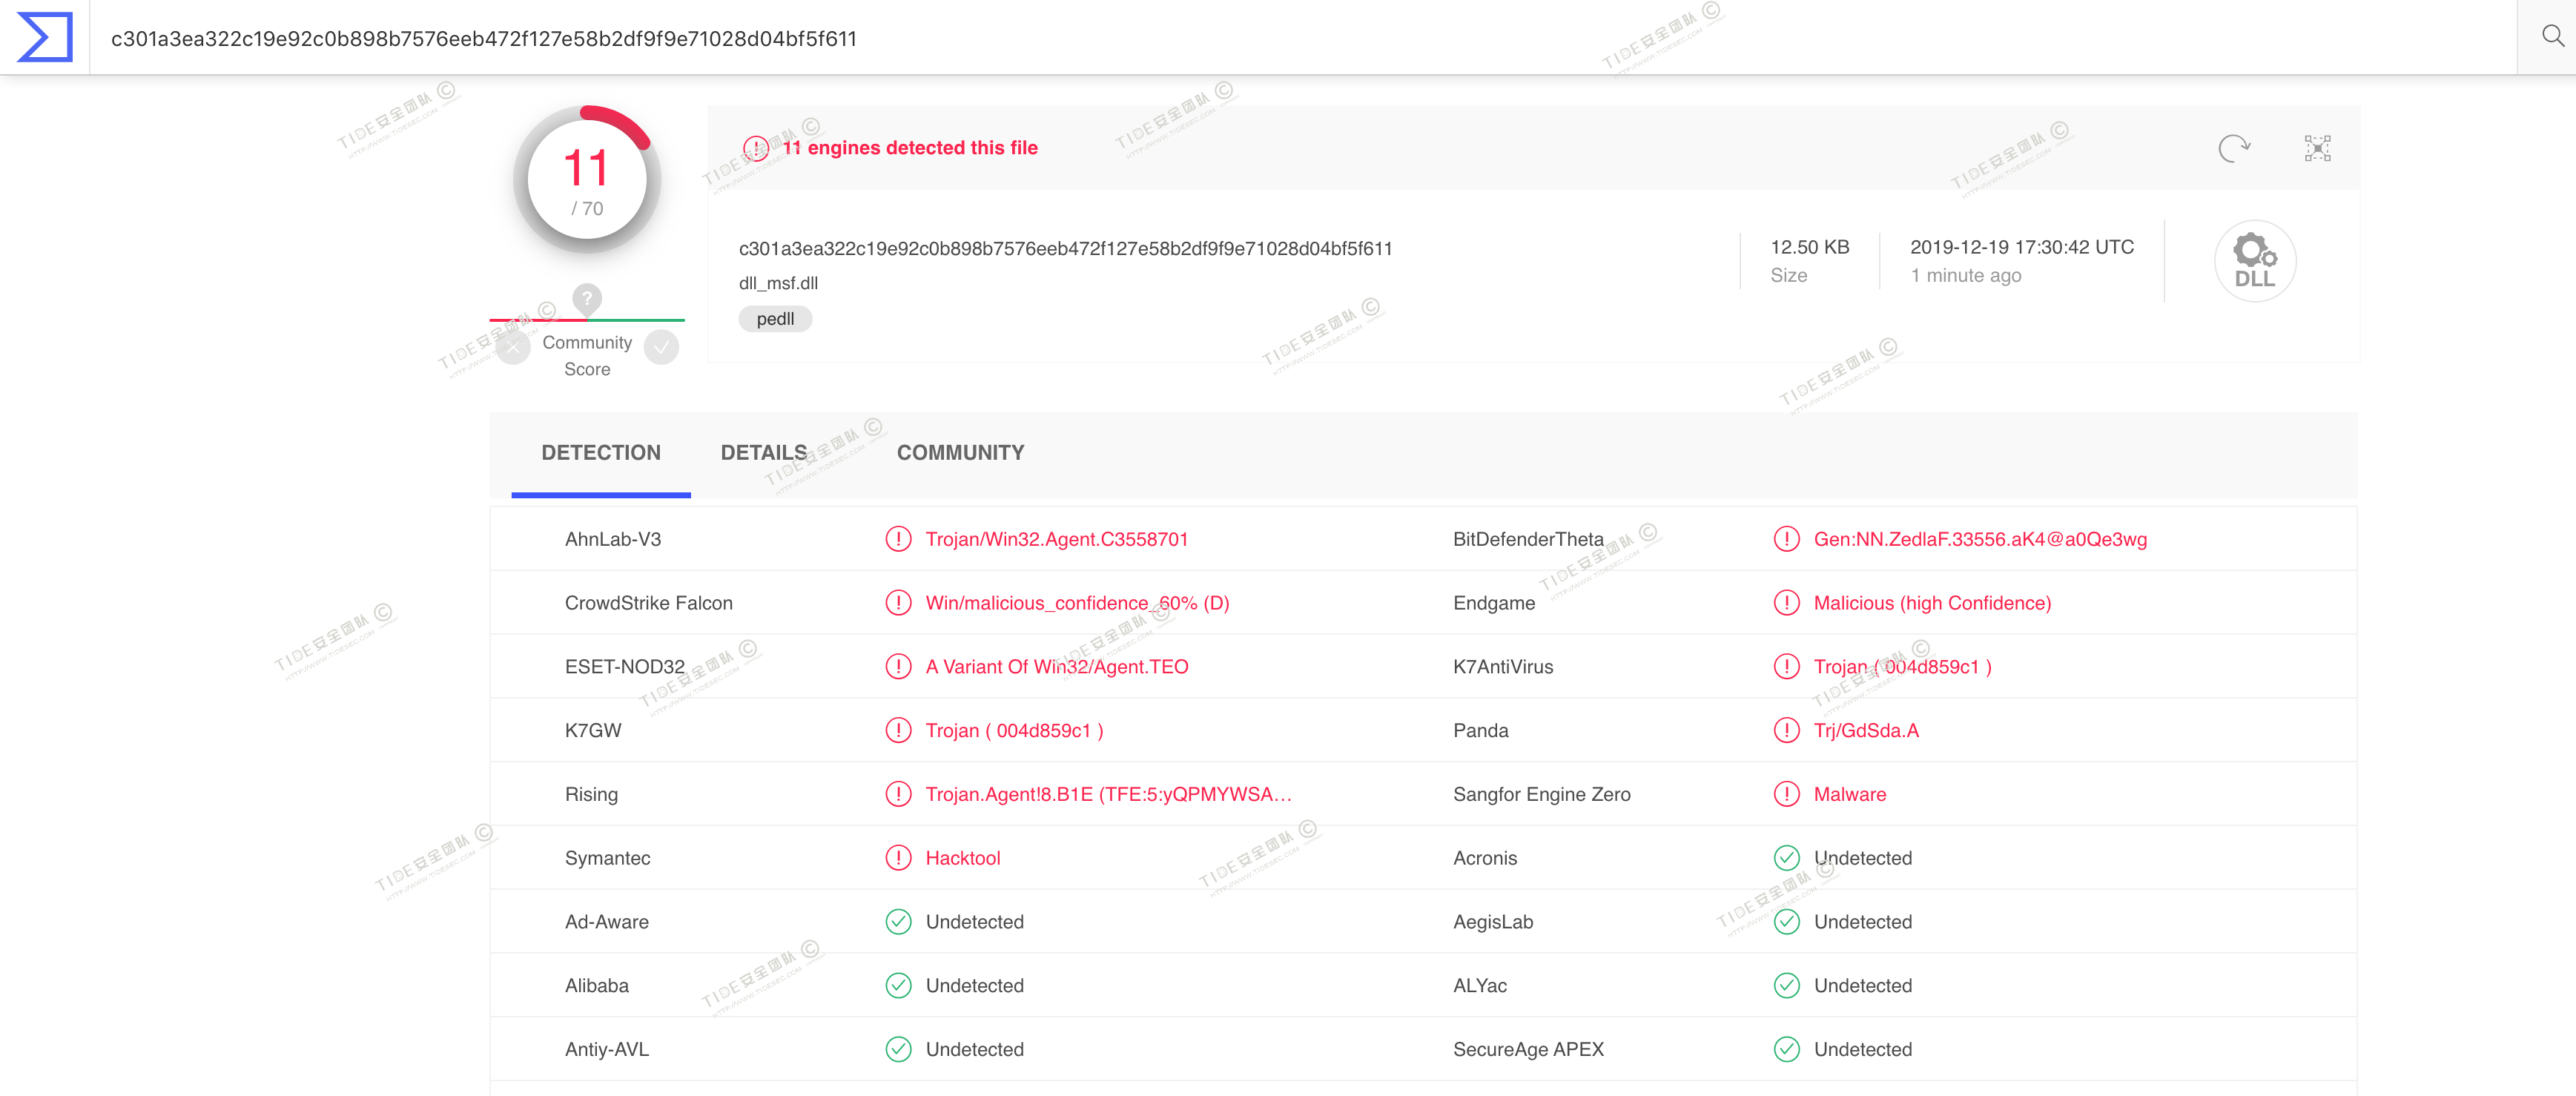Click the VirusTotal sigma logo
Image resolution: width=2576 pixels, height=1096 pixels.
(45, 37)
